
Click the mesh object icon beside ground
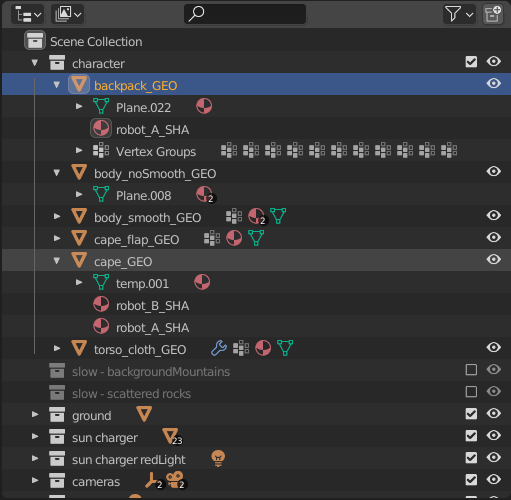[x=144, y=414]
